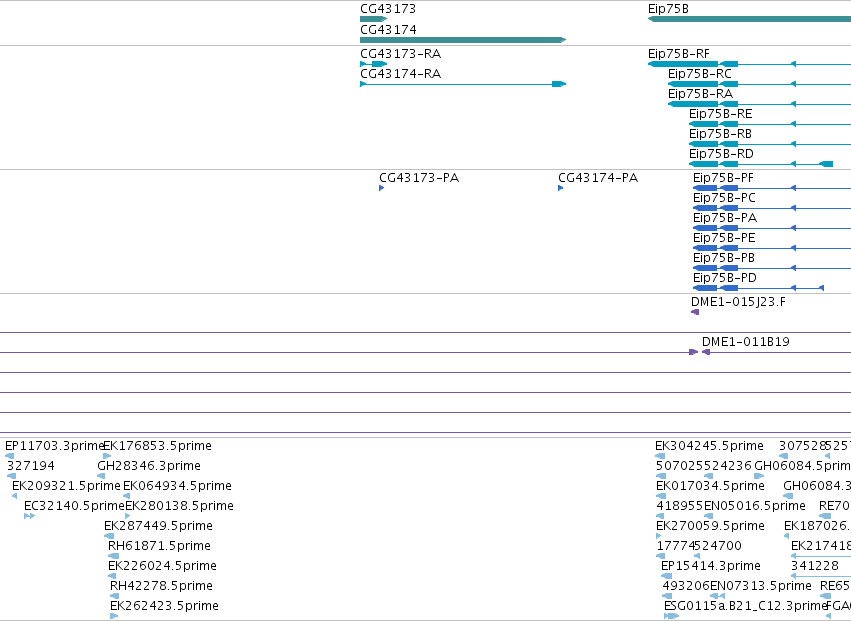Select the 418955 feature label

(x=680, y=506)
